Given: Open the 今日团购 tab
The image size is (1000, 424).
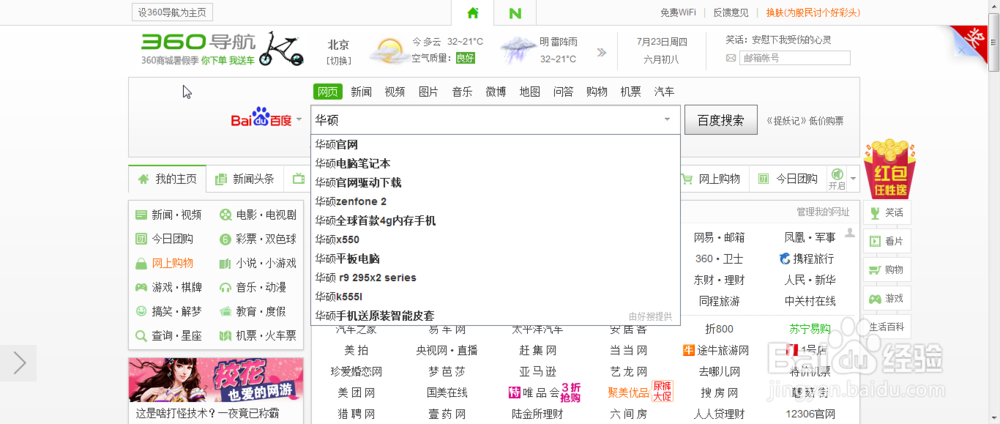Looking at the screenshot, I should (x=788, y=179).
